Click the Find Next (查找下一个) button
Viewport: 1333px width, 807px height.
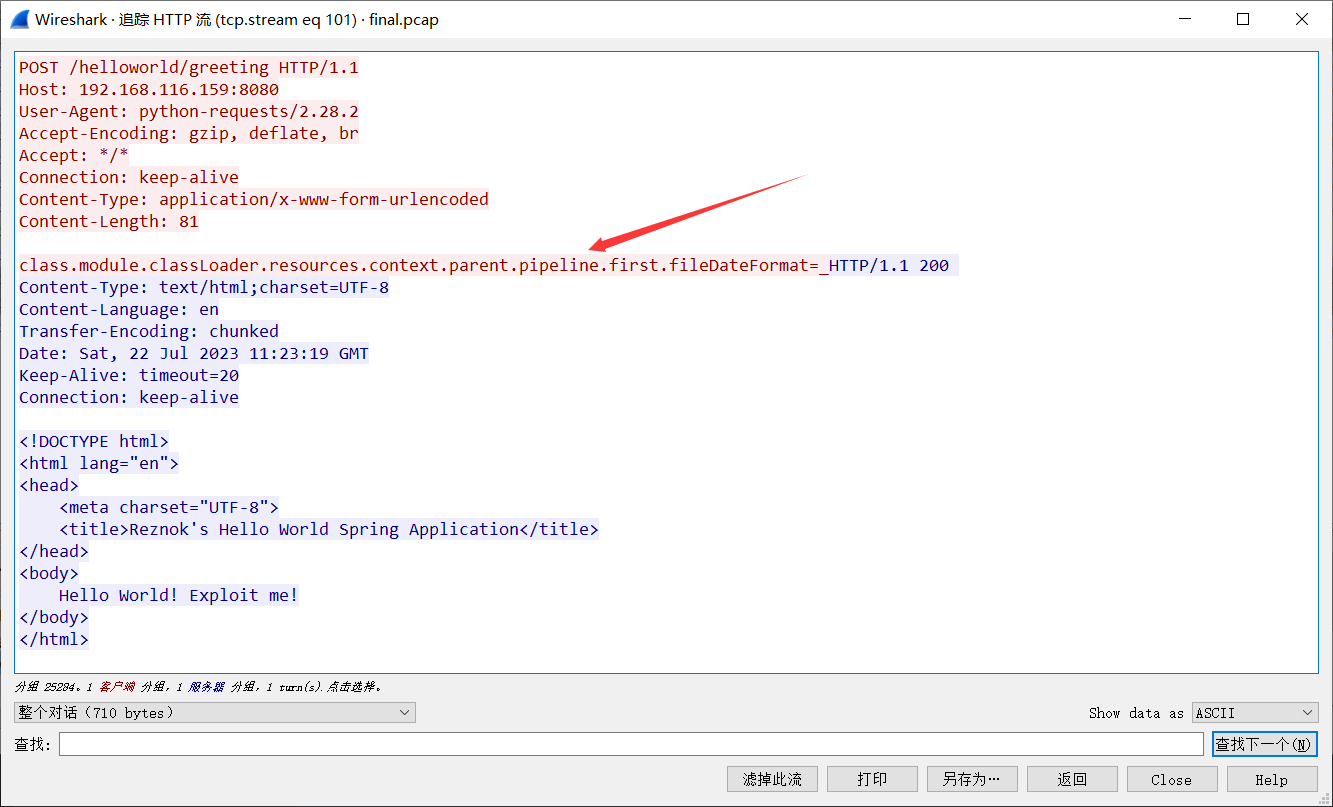tap(1265, 744)
